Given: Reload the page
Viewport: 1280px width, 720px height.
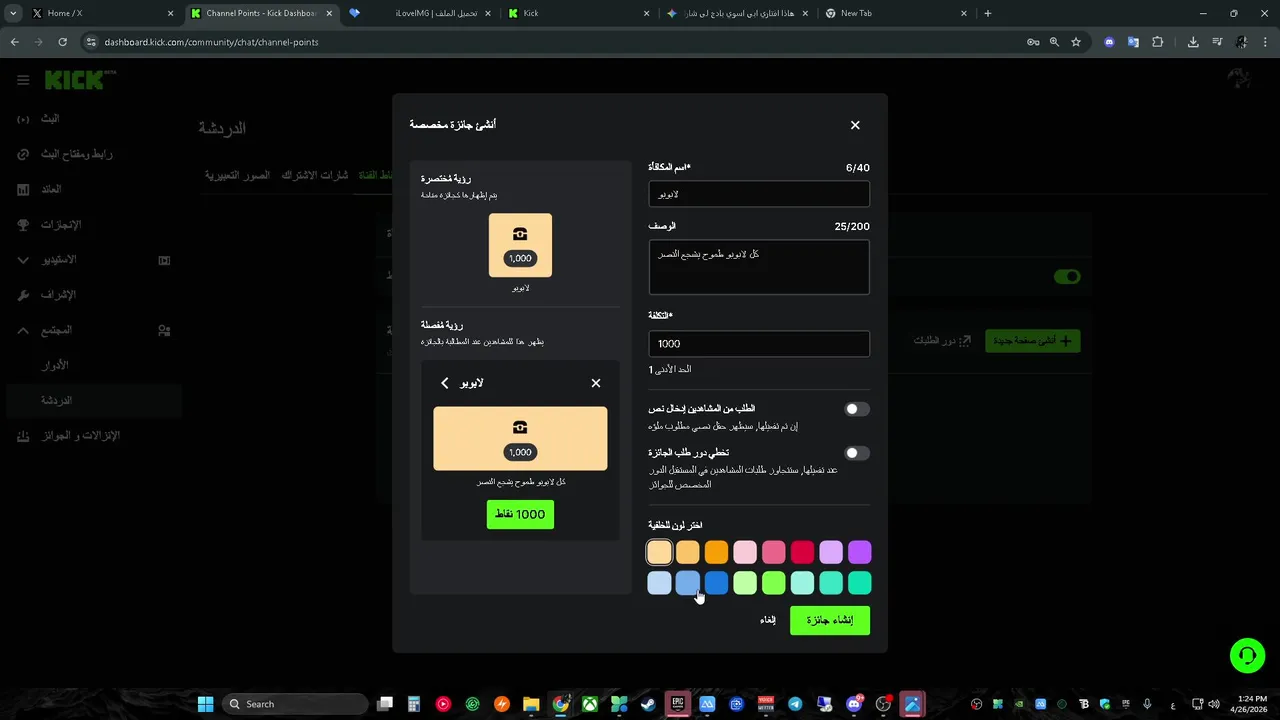Looking at the screenshot, I should click(x=62, y=42).
